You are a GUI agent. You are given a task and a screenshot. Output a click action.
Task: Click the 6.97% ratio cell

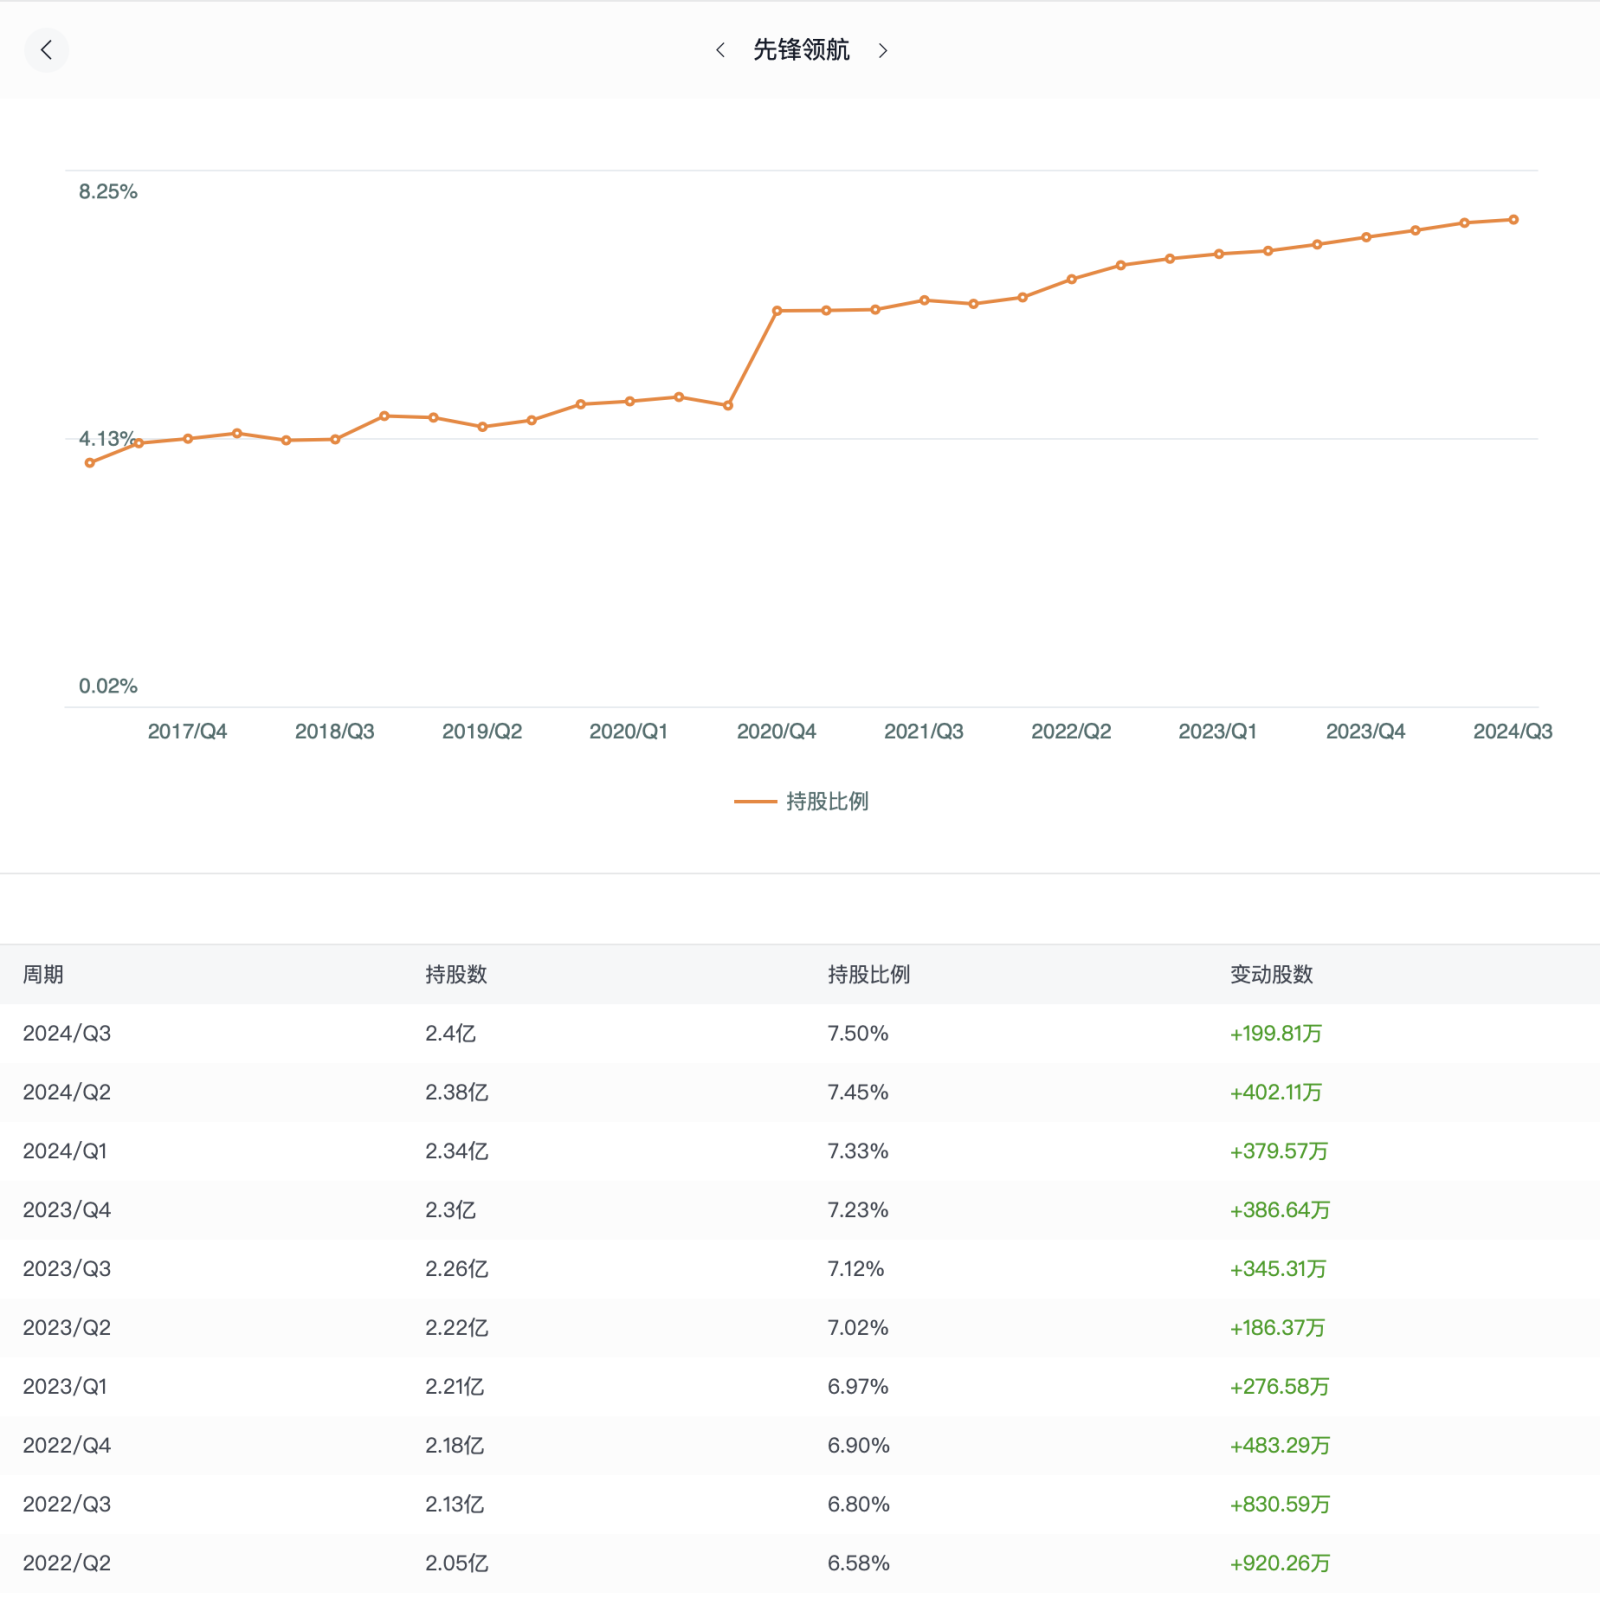point(858,1387)
